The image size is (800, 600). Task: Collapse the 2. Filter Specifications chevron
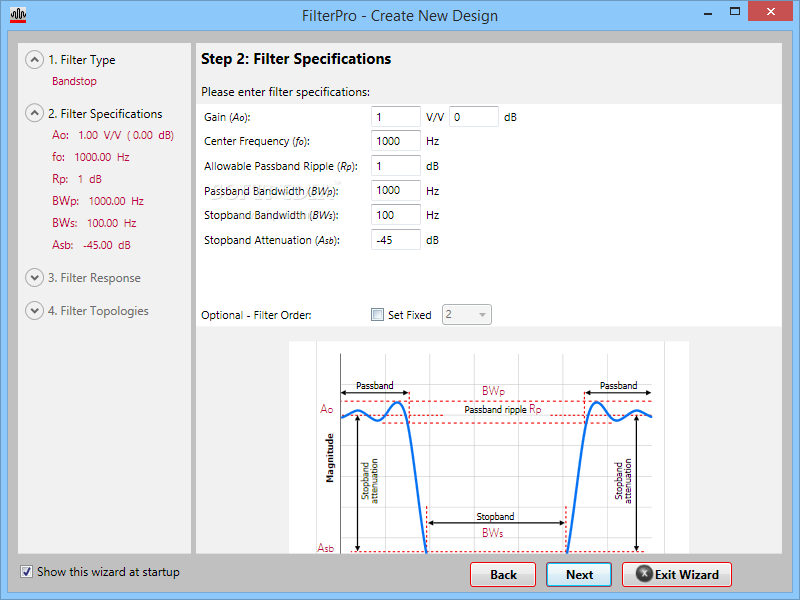coord(34,113)
